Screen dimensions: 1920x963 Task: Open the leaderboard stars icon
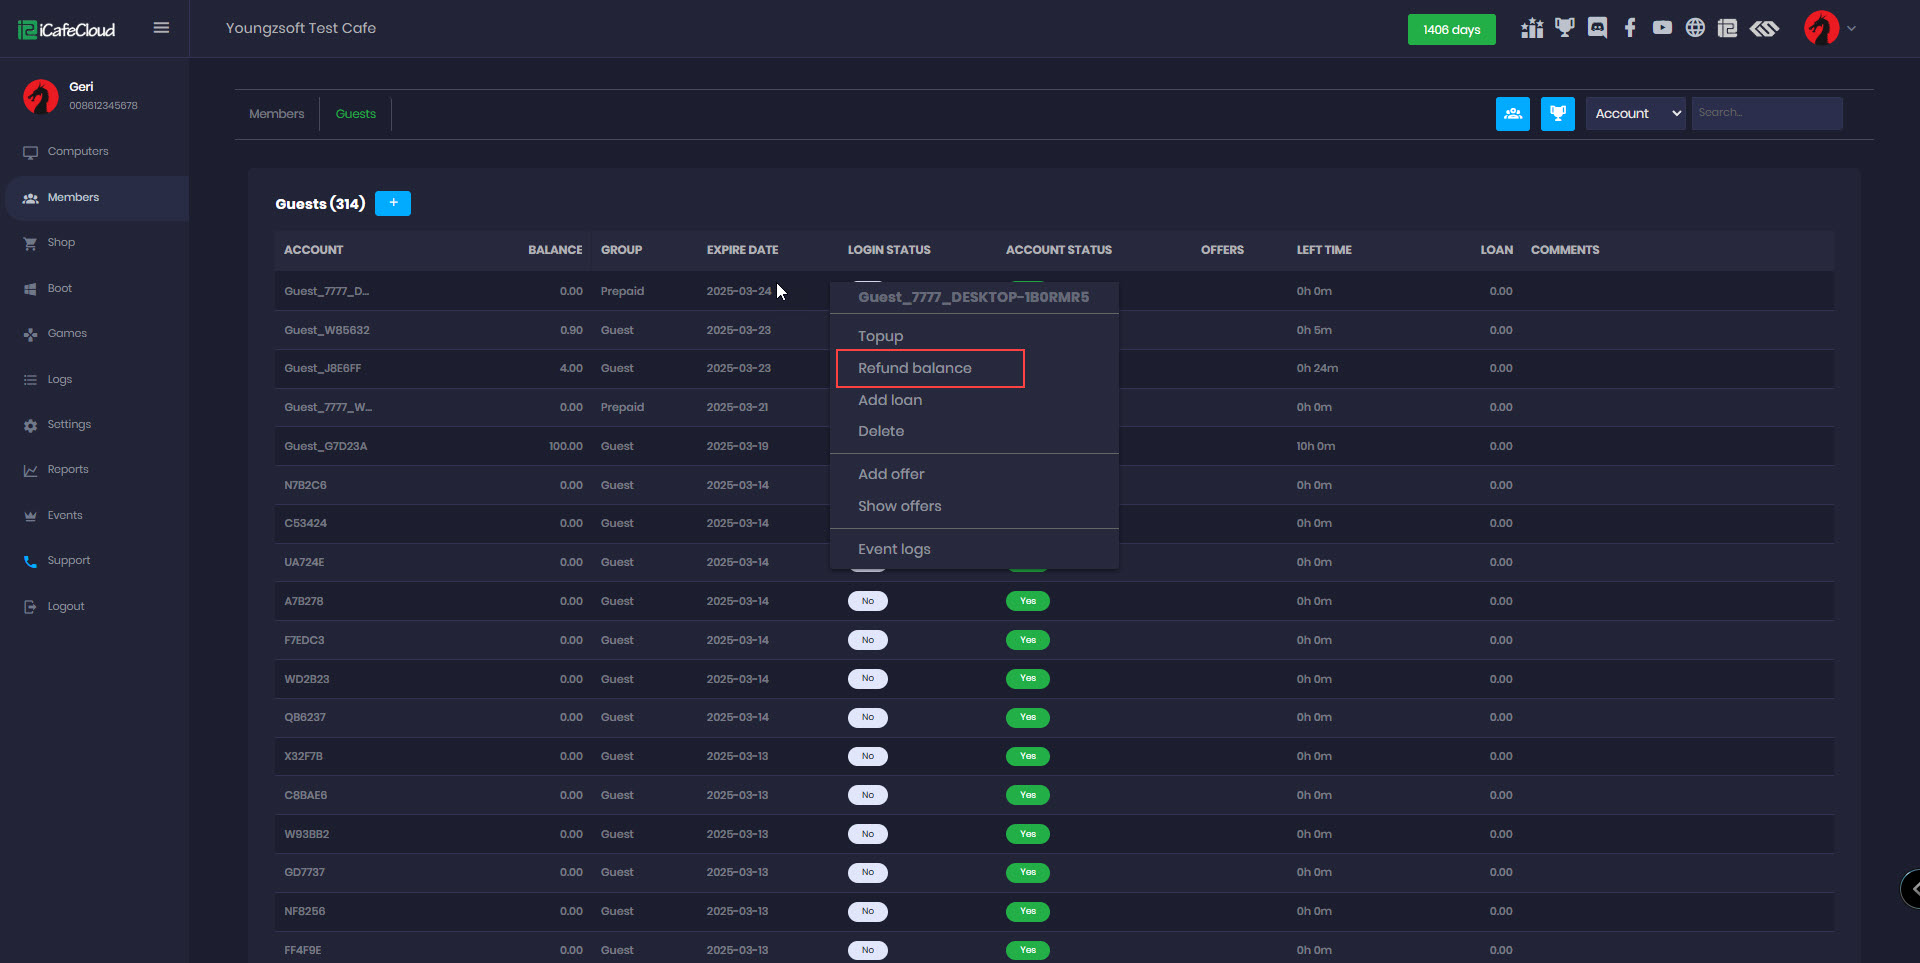point(1532,28)
